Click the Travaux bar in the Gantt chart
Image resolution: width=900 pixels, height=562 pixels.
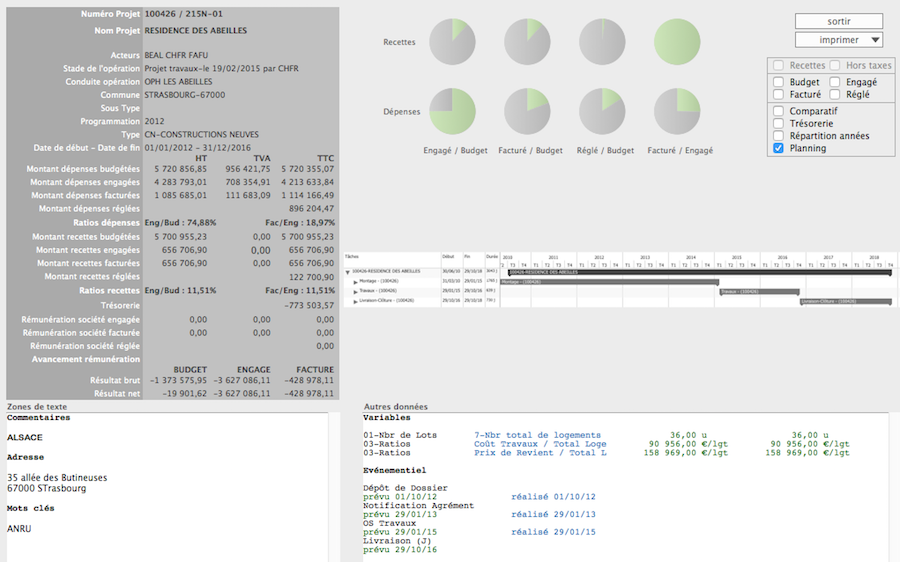(759, 292)
